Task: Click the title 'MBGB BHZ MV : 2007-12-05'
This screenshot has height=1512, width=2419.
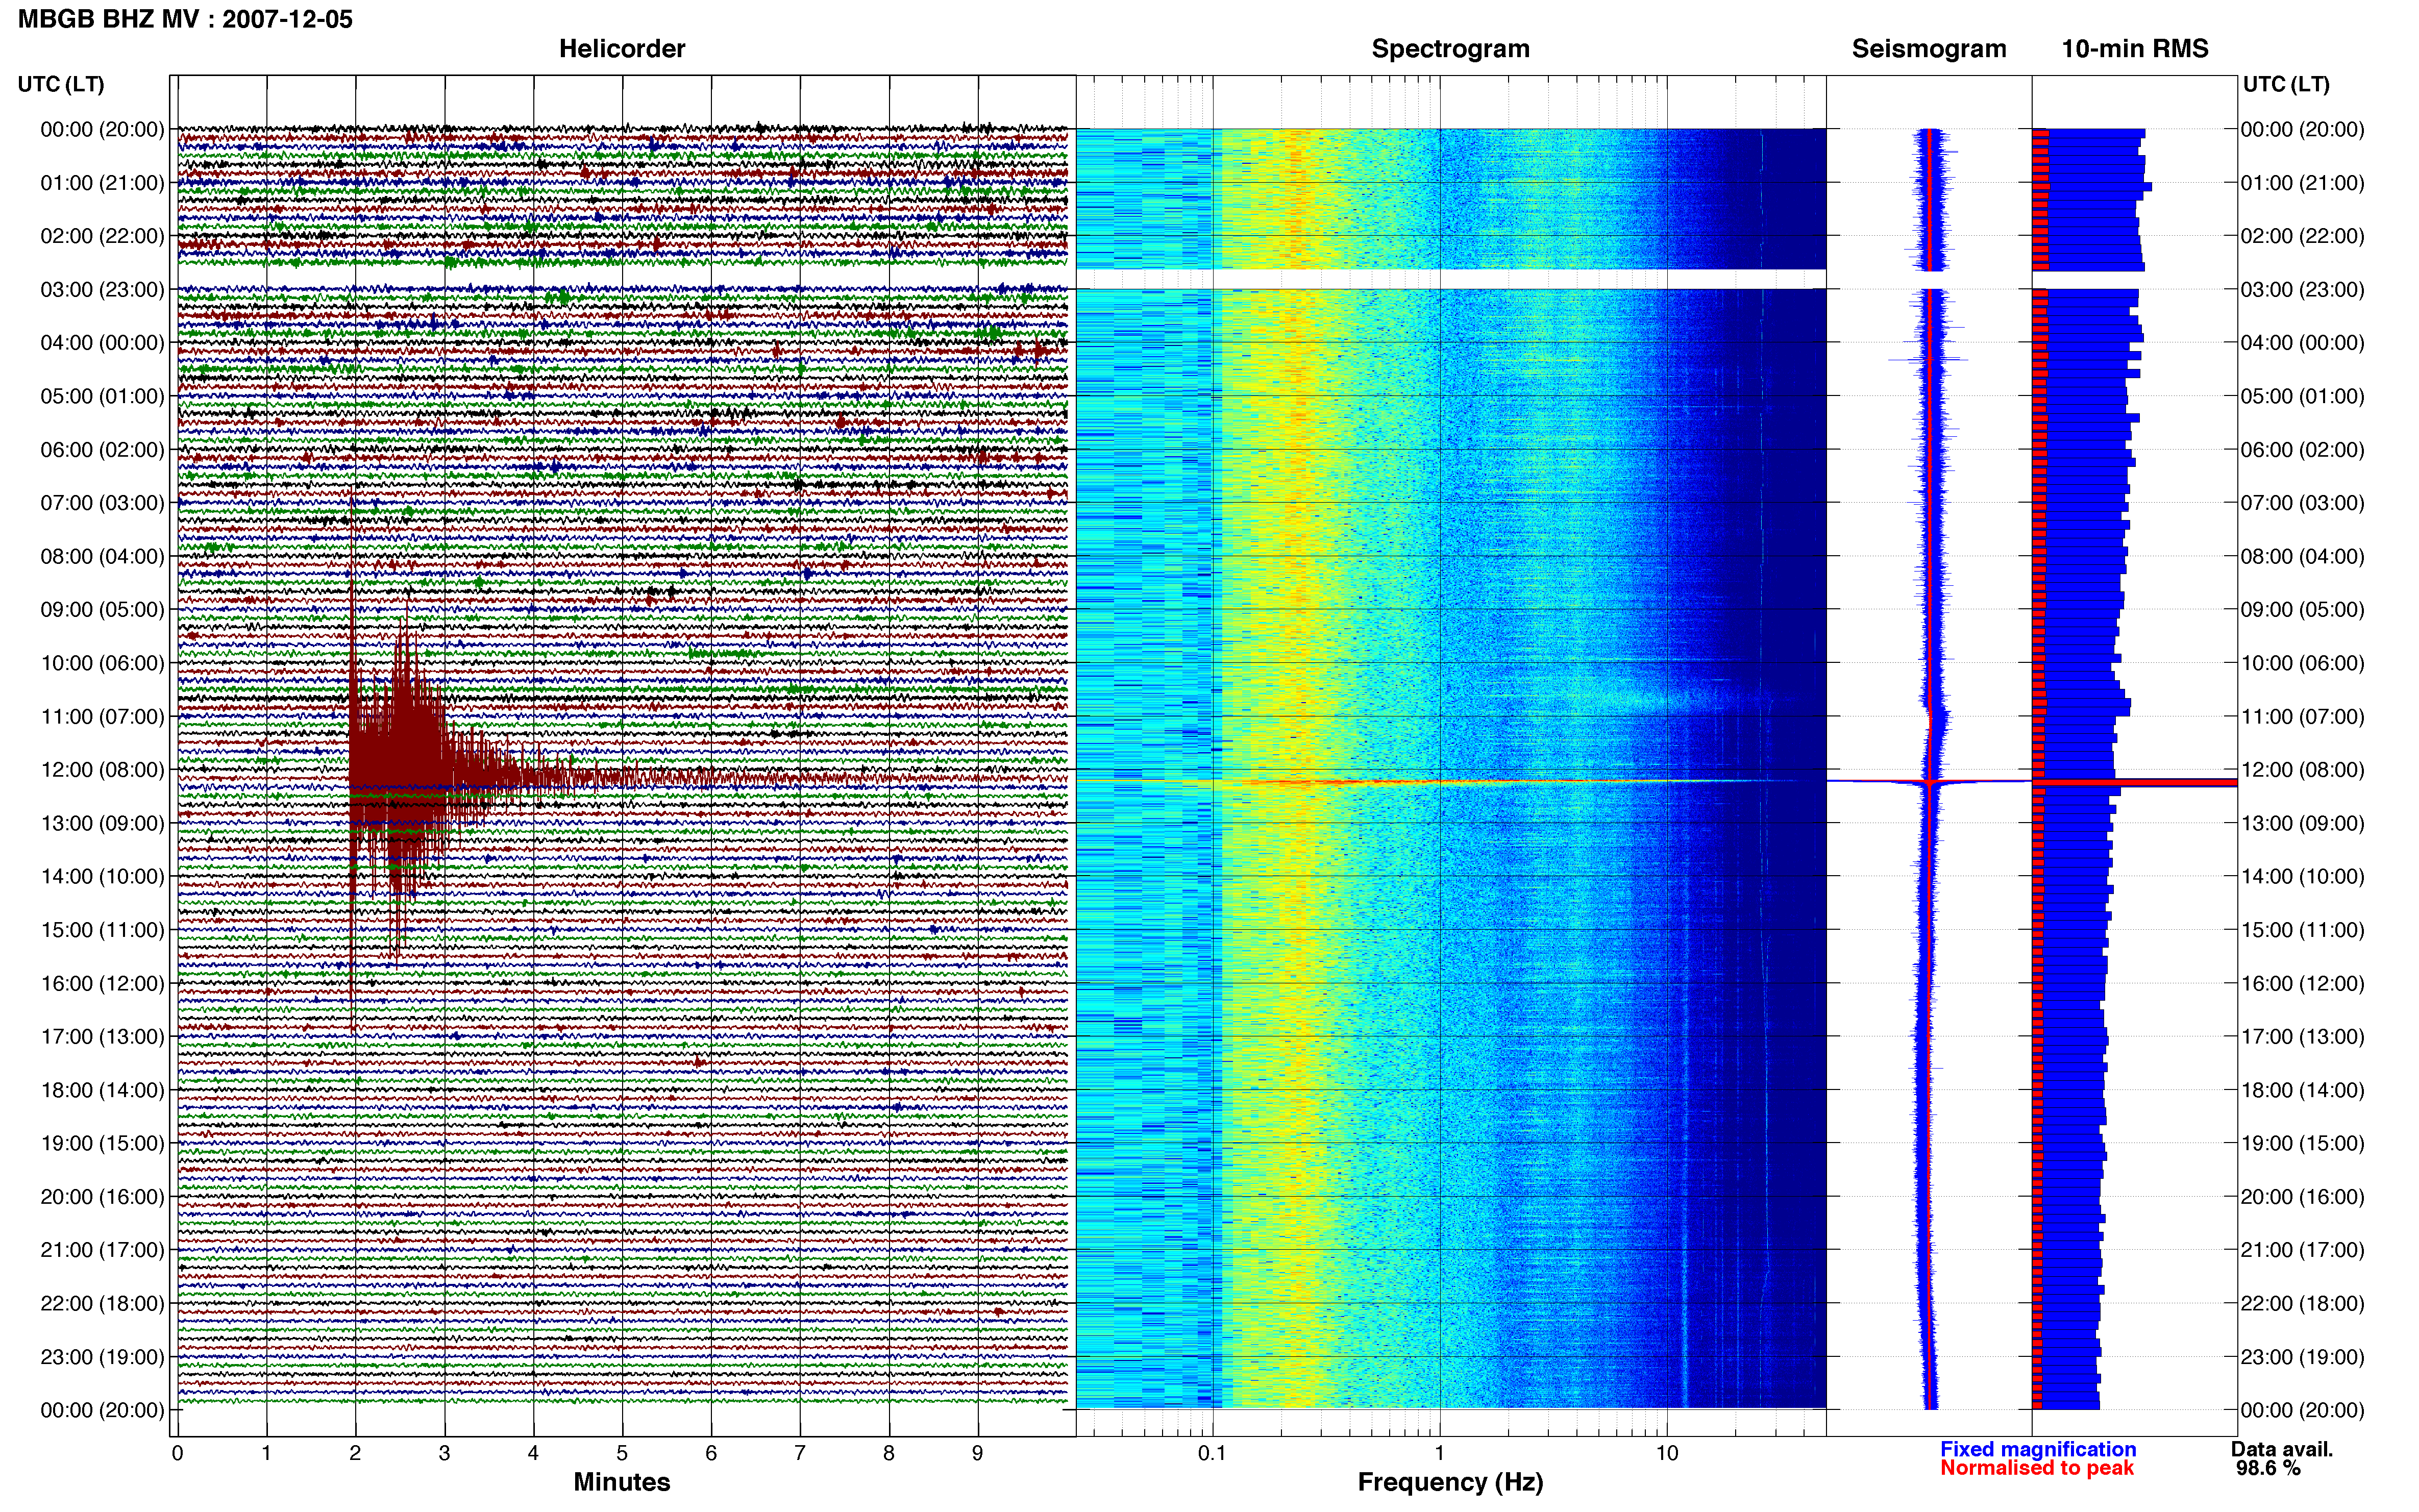Action: [x=185, y=19]
